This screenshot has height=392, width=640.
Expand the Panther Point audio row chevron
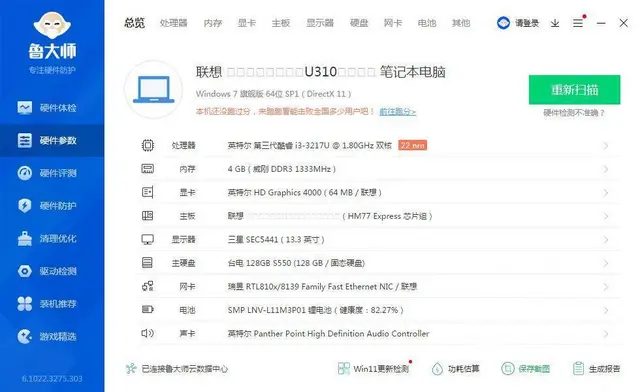606,334
